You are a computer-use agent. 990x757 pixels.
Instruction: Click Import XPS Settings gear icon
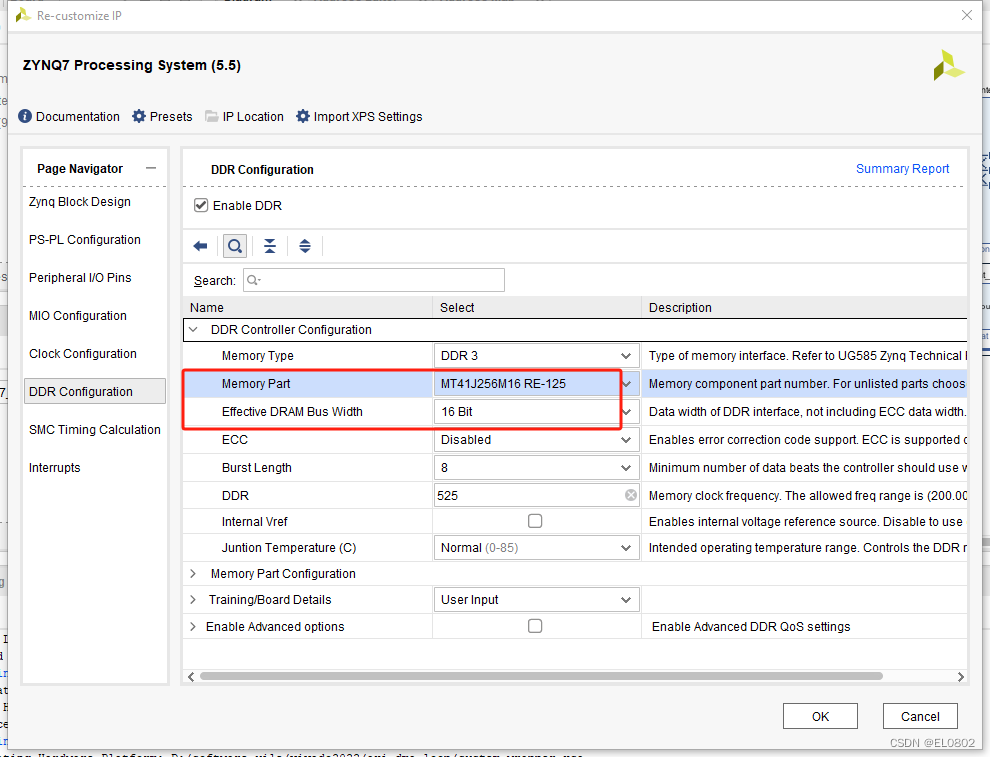tap(303, 116)
